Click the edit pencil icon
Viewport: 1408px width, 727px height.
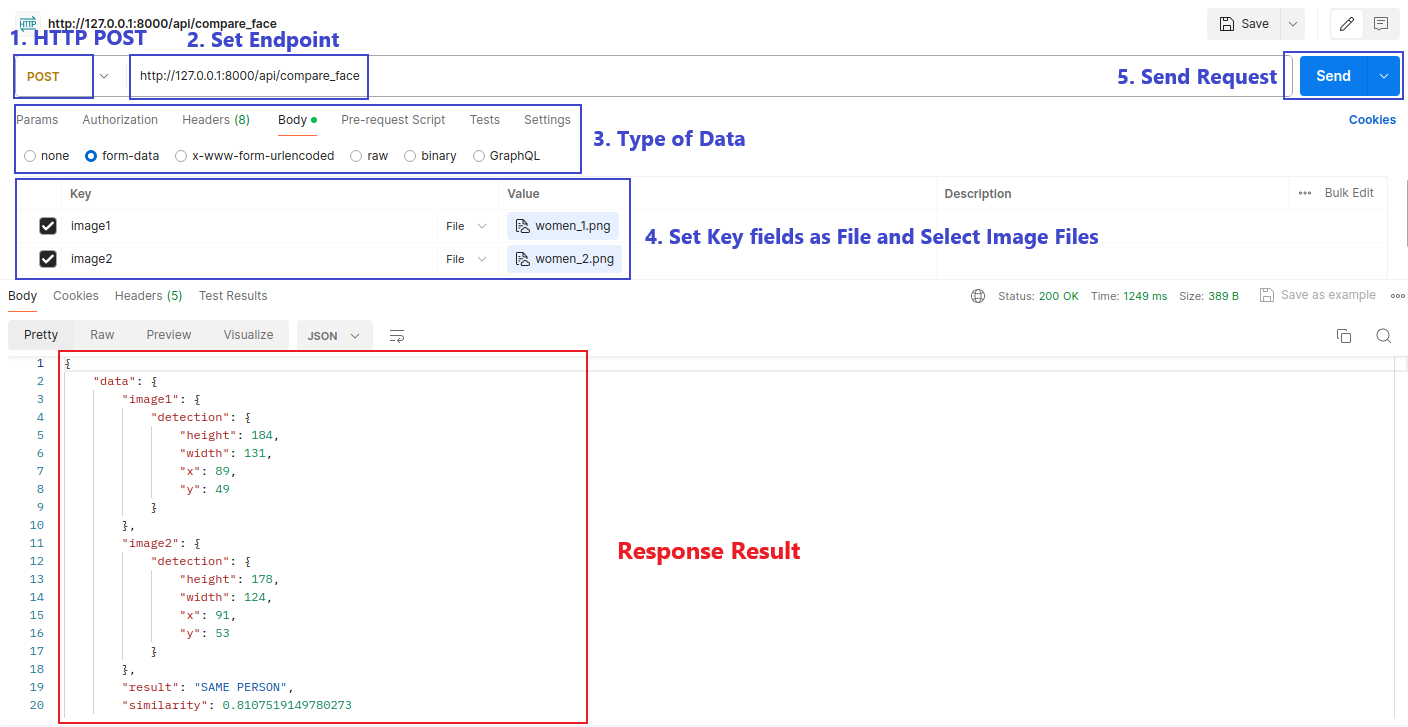tap(1347, 24)
